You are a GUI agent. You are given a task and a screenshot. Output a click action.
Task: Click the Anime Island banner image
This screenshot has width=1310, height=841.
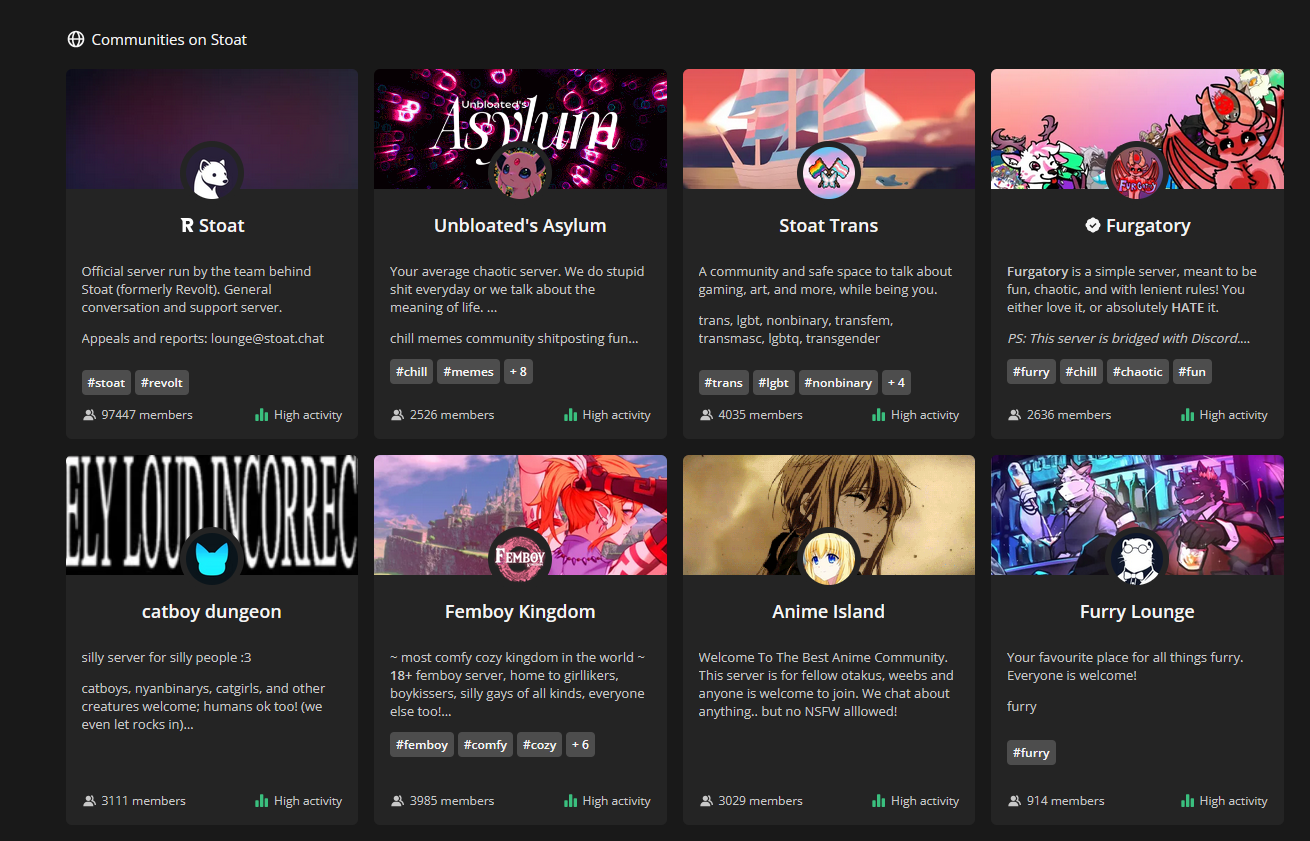point(829,515)
